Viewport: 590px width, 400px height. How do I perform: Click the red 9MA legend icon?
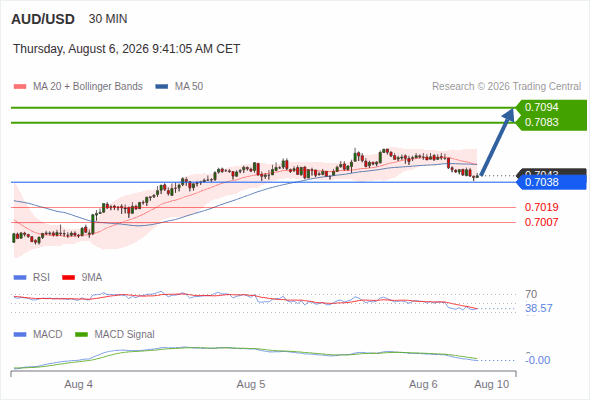[x=68, y=278]
